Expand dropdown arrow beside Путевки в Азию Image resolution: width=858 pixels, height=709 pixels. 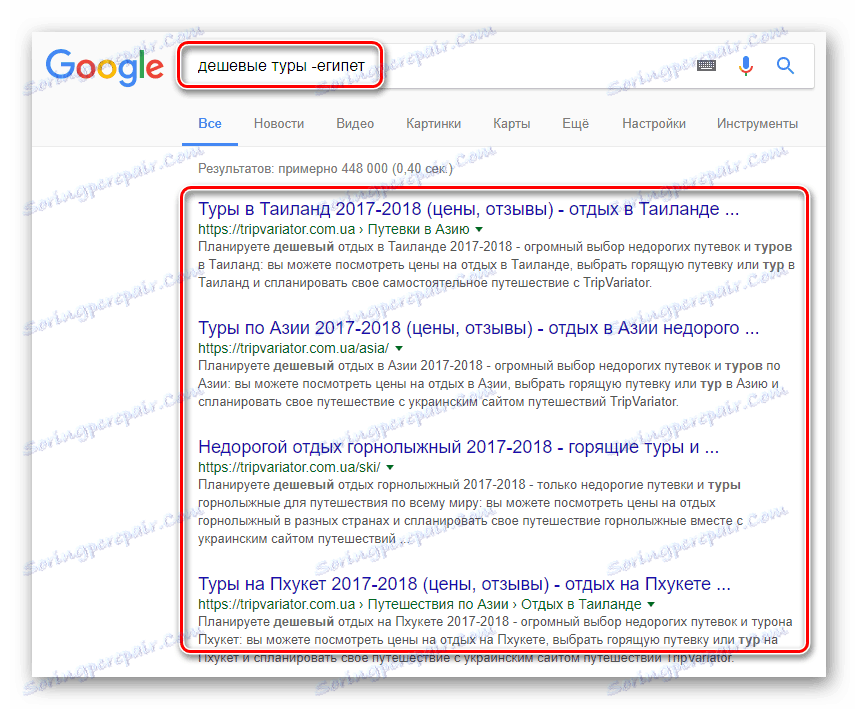481,230
